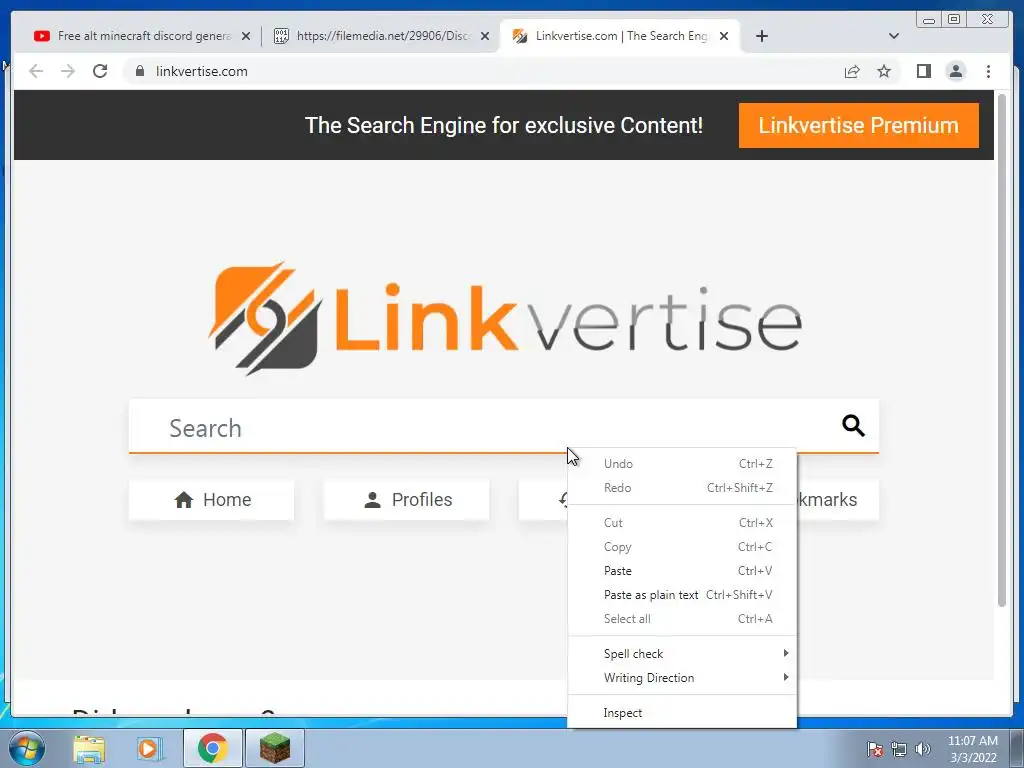Open the Chrome profile avatar
1024x768 pixels.
955,71
